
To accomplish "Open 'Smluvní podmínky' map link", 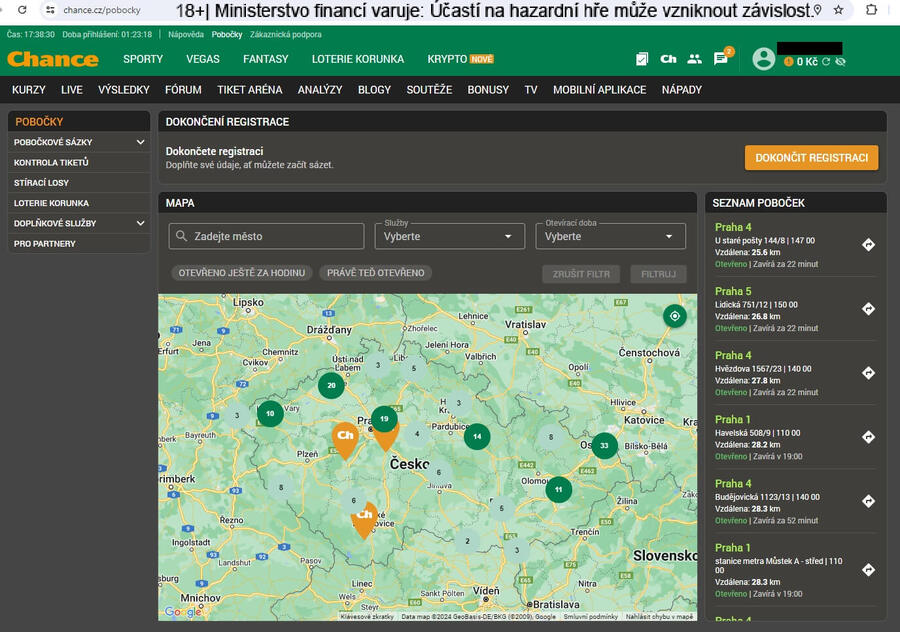I will tap(591, 617).
